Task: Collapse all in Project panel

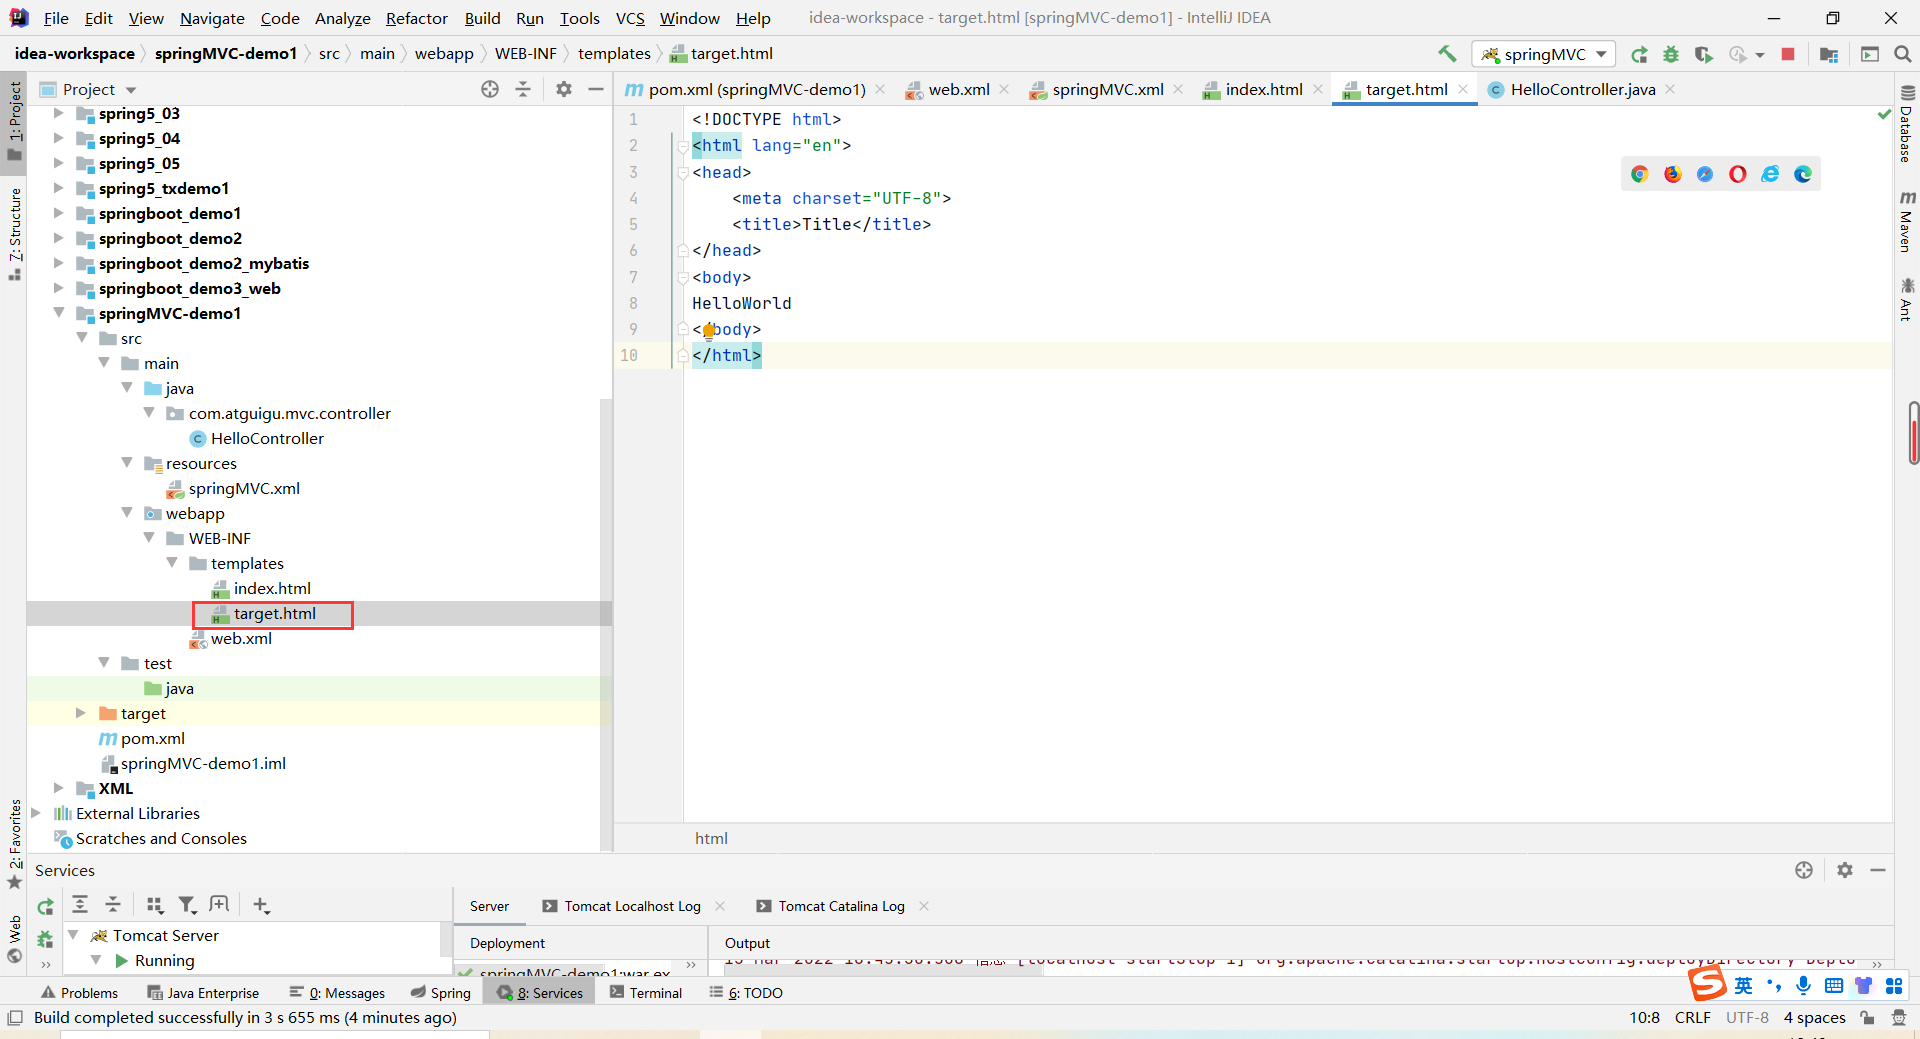Action: point(523,89)
